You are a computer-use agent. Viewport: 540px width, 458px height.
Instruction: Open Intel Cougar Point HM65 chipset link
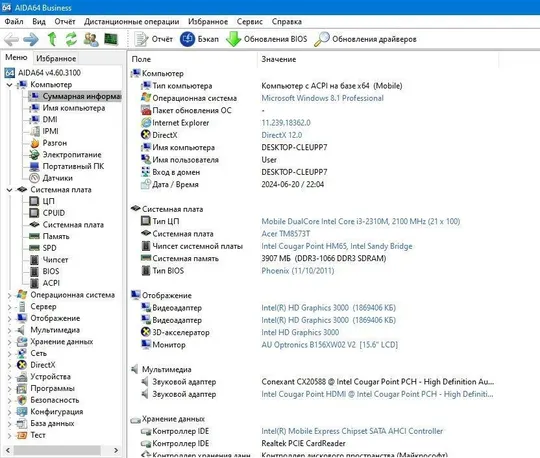336,246
